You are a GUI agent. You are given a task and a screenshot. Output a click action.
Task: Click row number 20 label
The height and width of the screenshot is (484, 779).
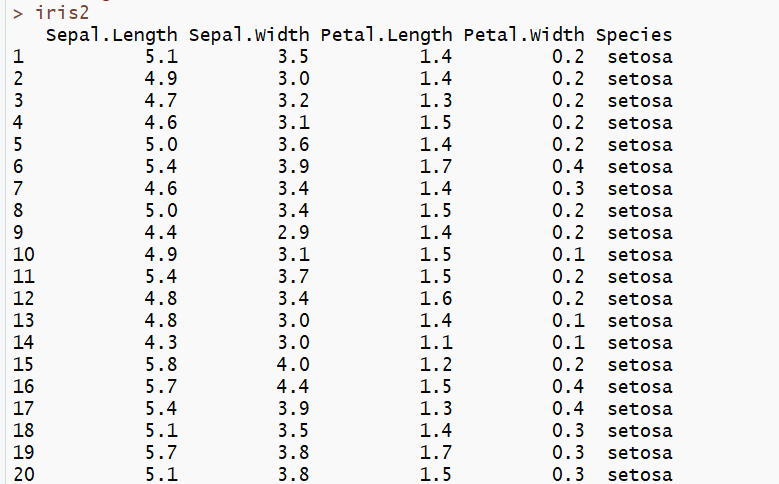[x=24, y=475]
